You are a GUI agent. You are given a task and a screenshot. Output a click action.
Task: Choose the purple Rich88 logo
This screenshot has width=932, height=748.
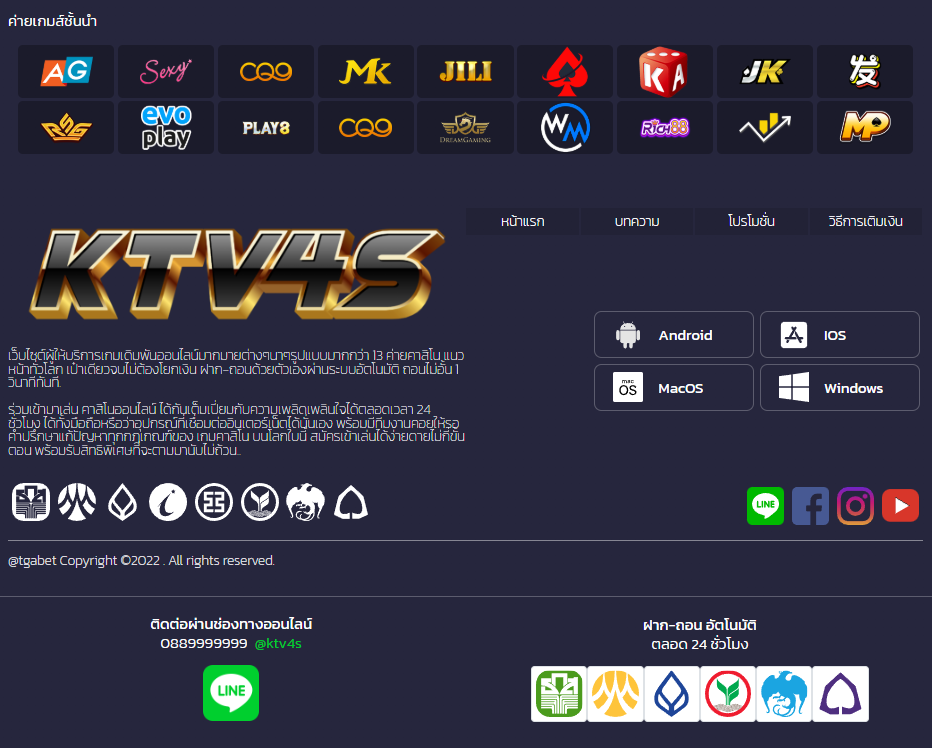665,127
